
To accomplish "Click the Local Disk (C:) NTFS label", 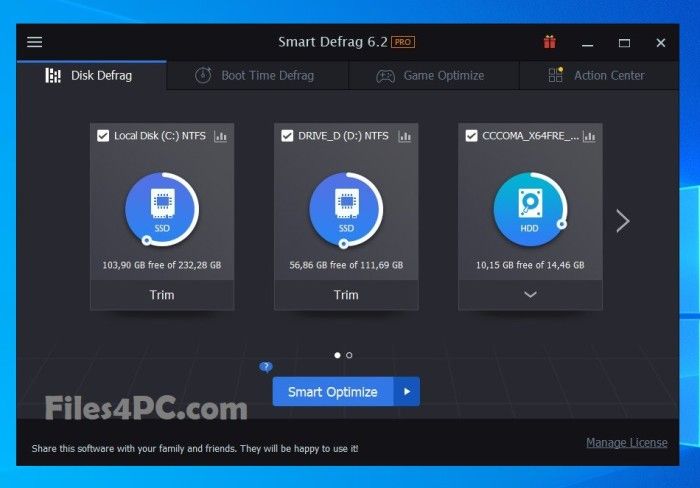I will [160, 136].
